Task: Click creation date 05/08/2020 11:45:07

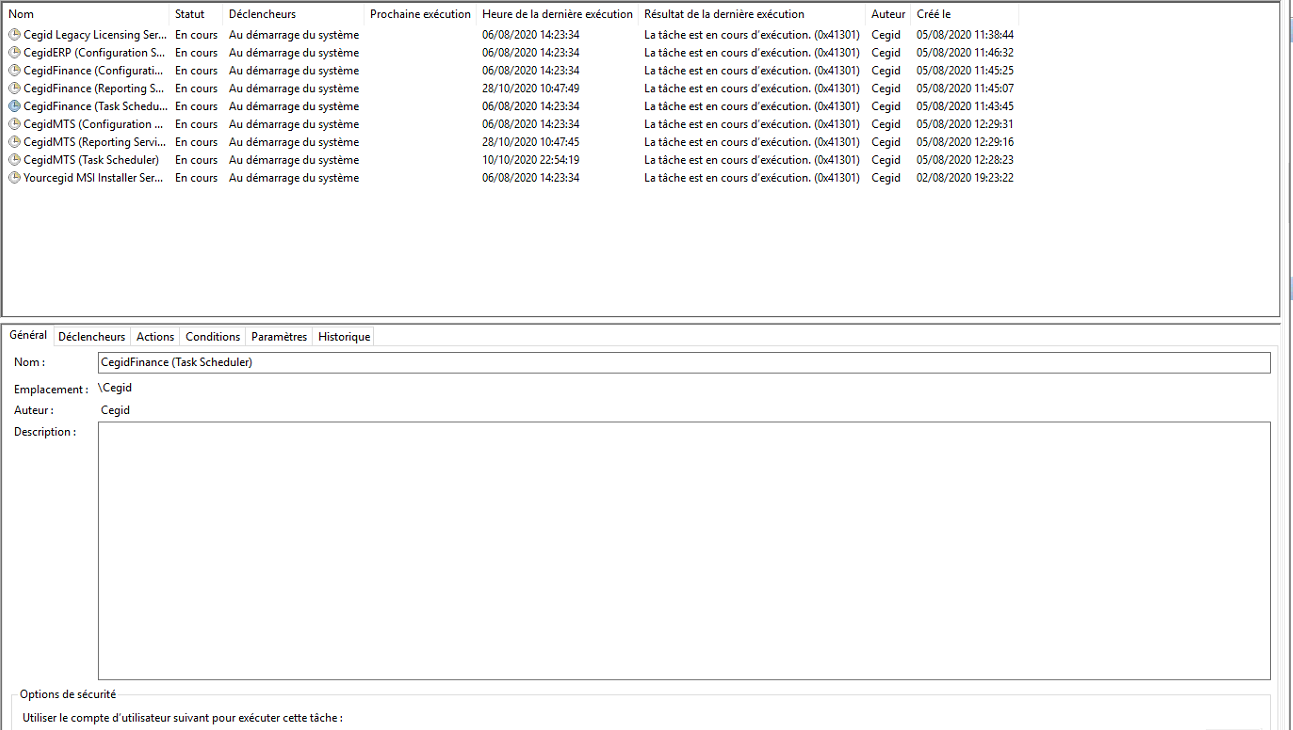Action: (965, 89)
